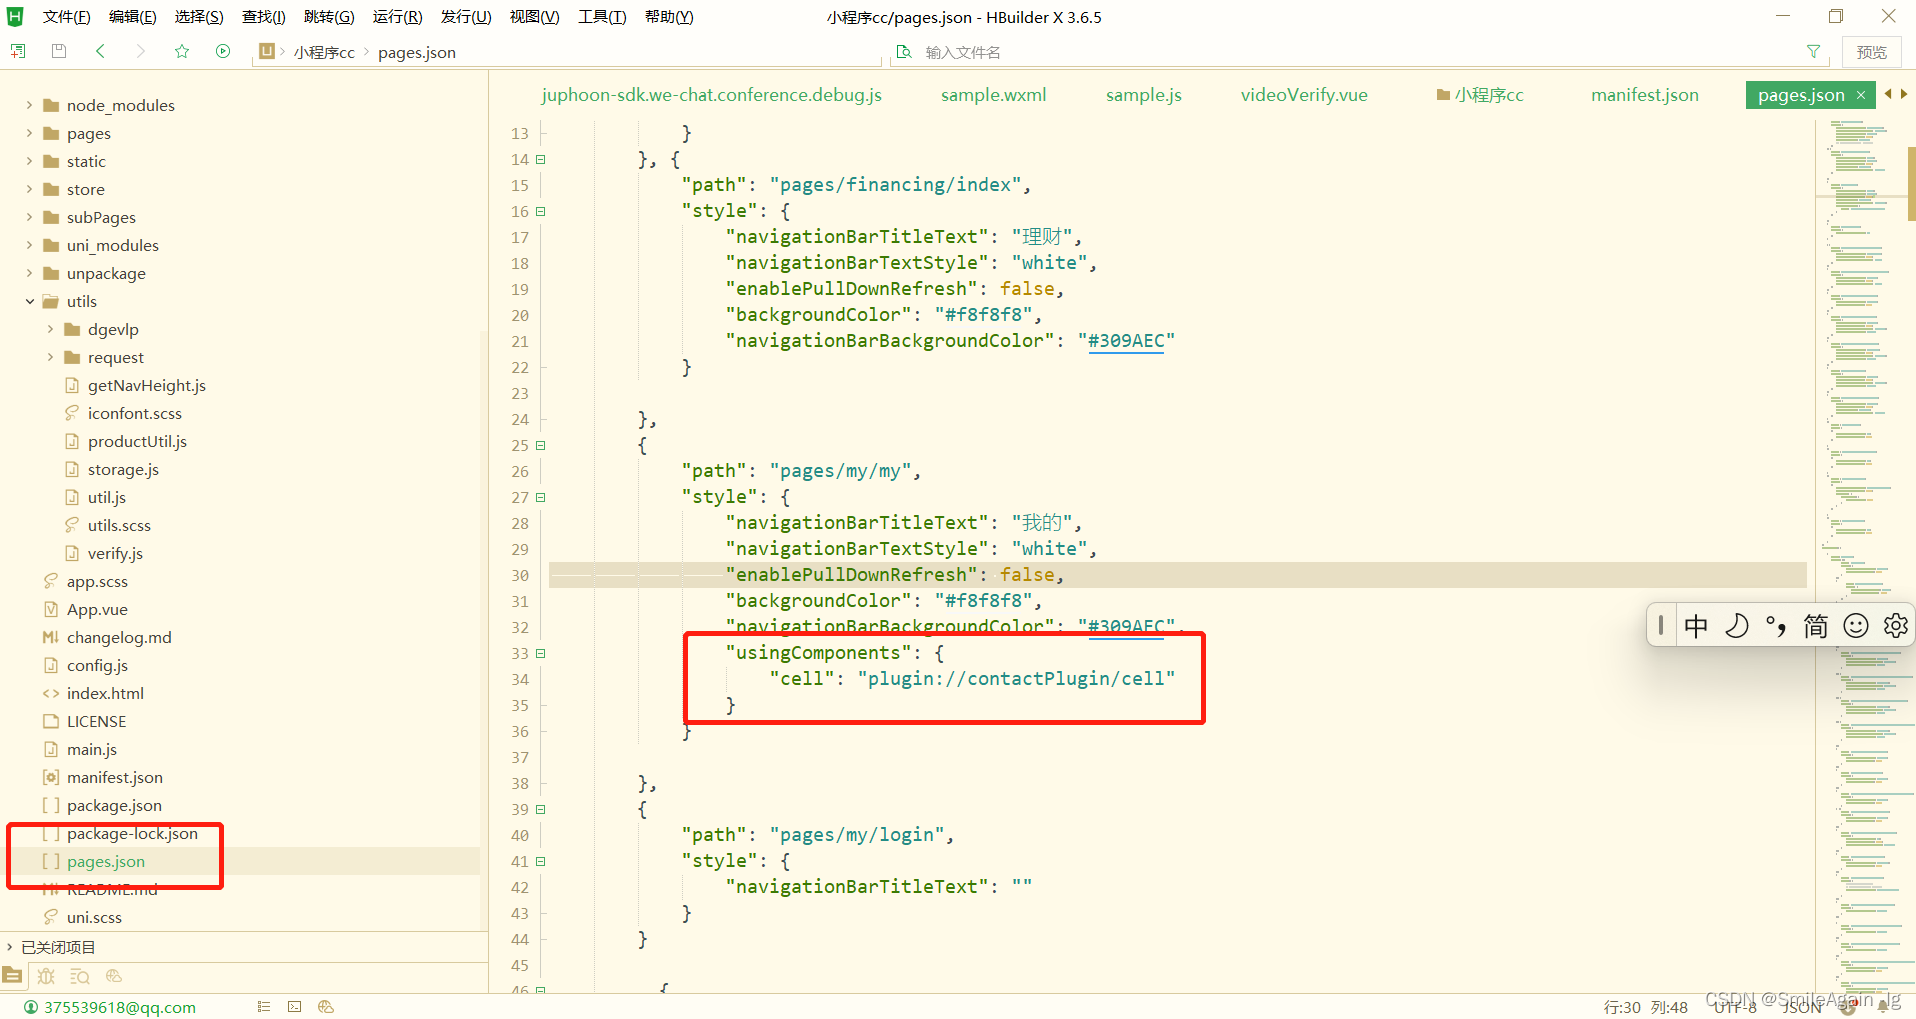Open IME settings gear icon

[x=1896, y=626]
